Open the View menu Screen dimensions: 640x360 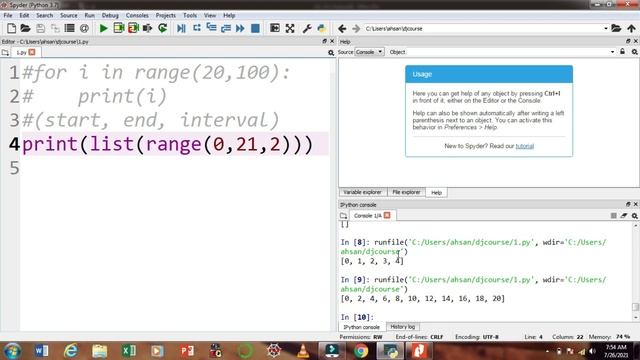tap(210, 15)
